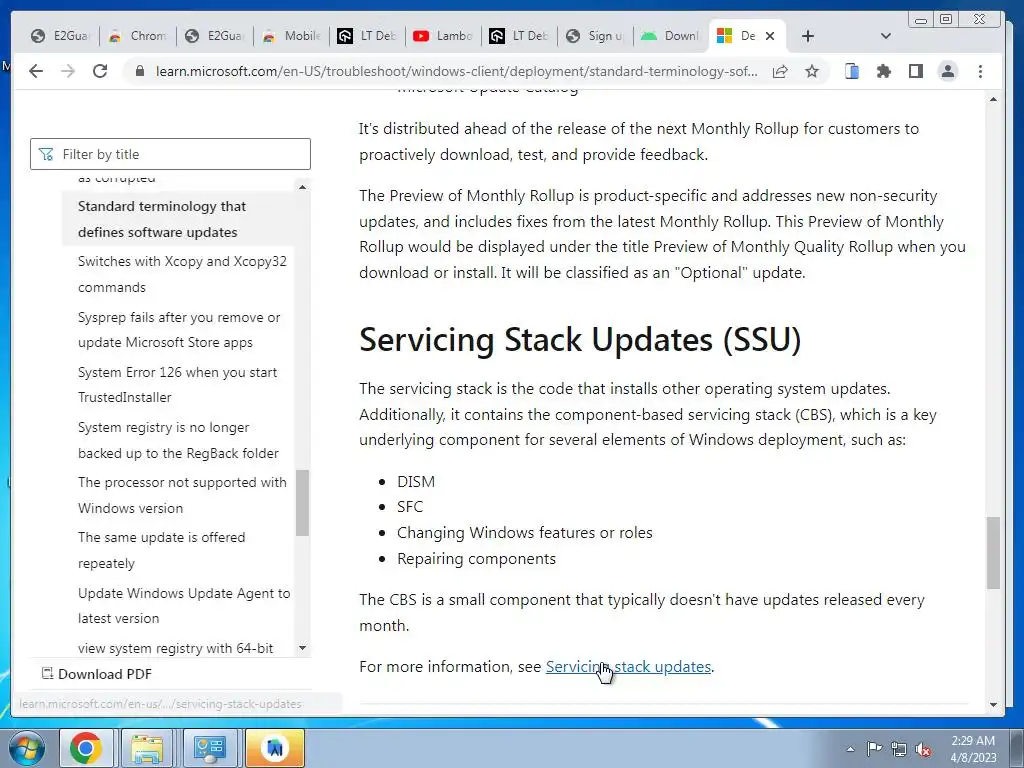This screenshot has height=768, width=1024.
Task: Switch to the Downl tab
Action: click(x=671, y=36)
